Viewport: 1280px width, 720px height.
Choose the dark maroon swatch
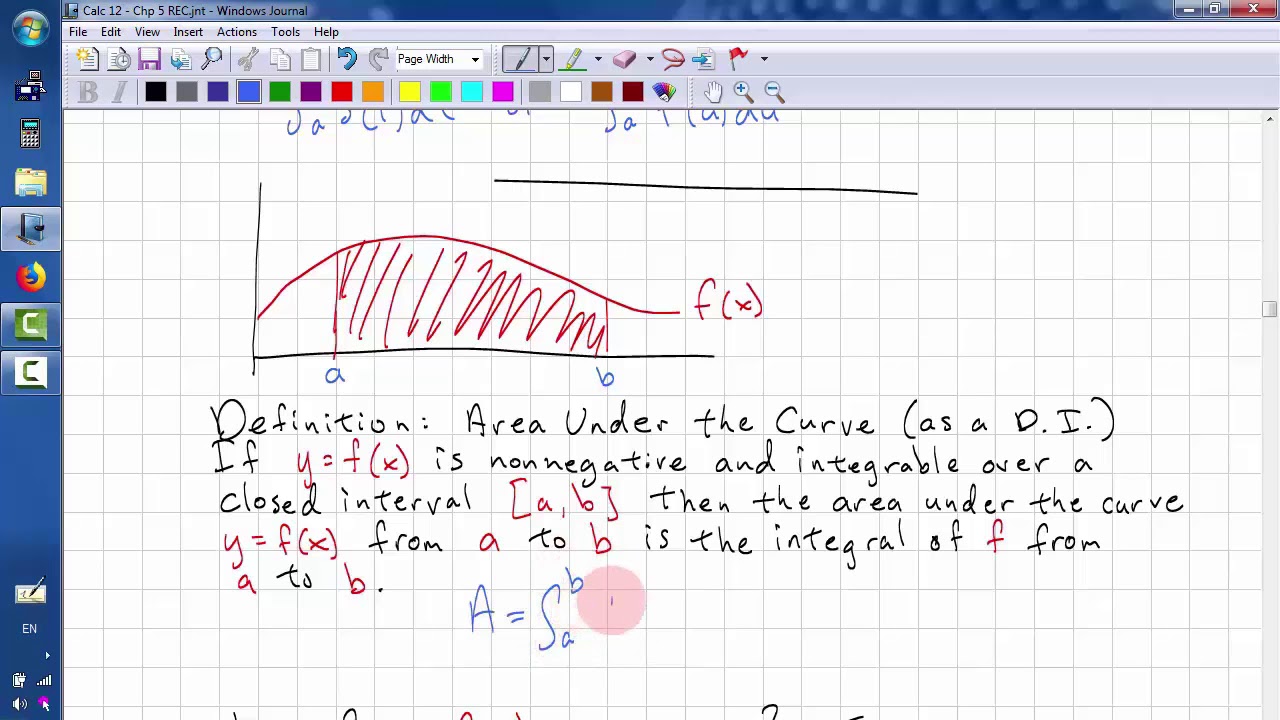pyautogui.click(x=633, y=92)
